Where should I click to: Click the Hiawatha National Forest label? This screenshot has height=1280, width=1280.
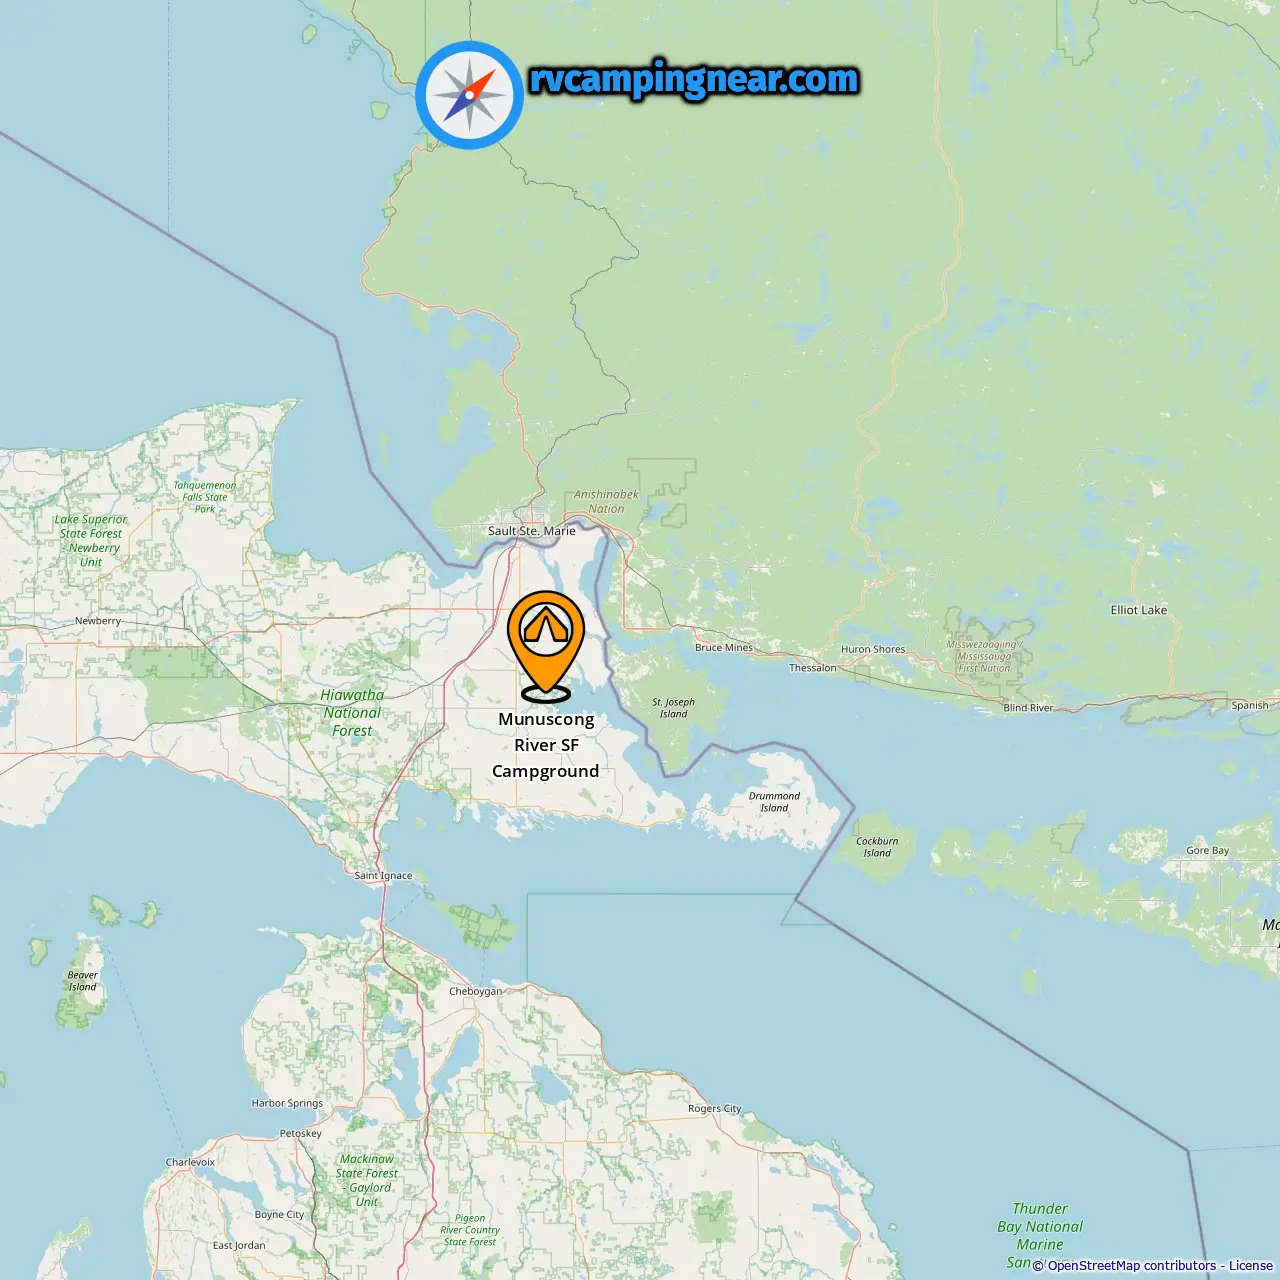(352, 712)
